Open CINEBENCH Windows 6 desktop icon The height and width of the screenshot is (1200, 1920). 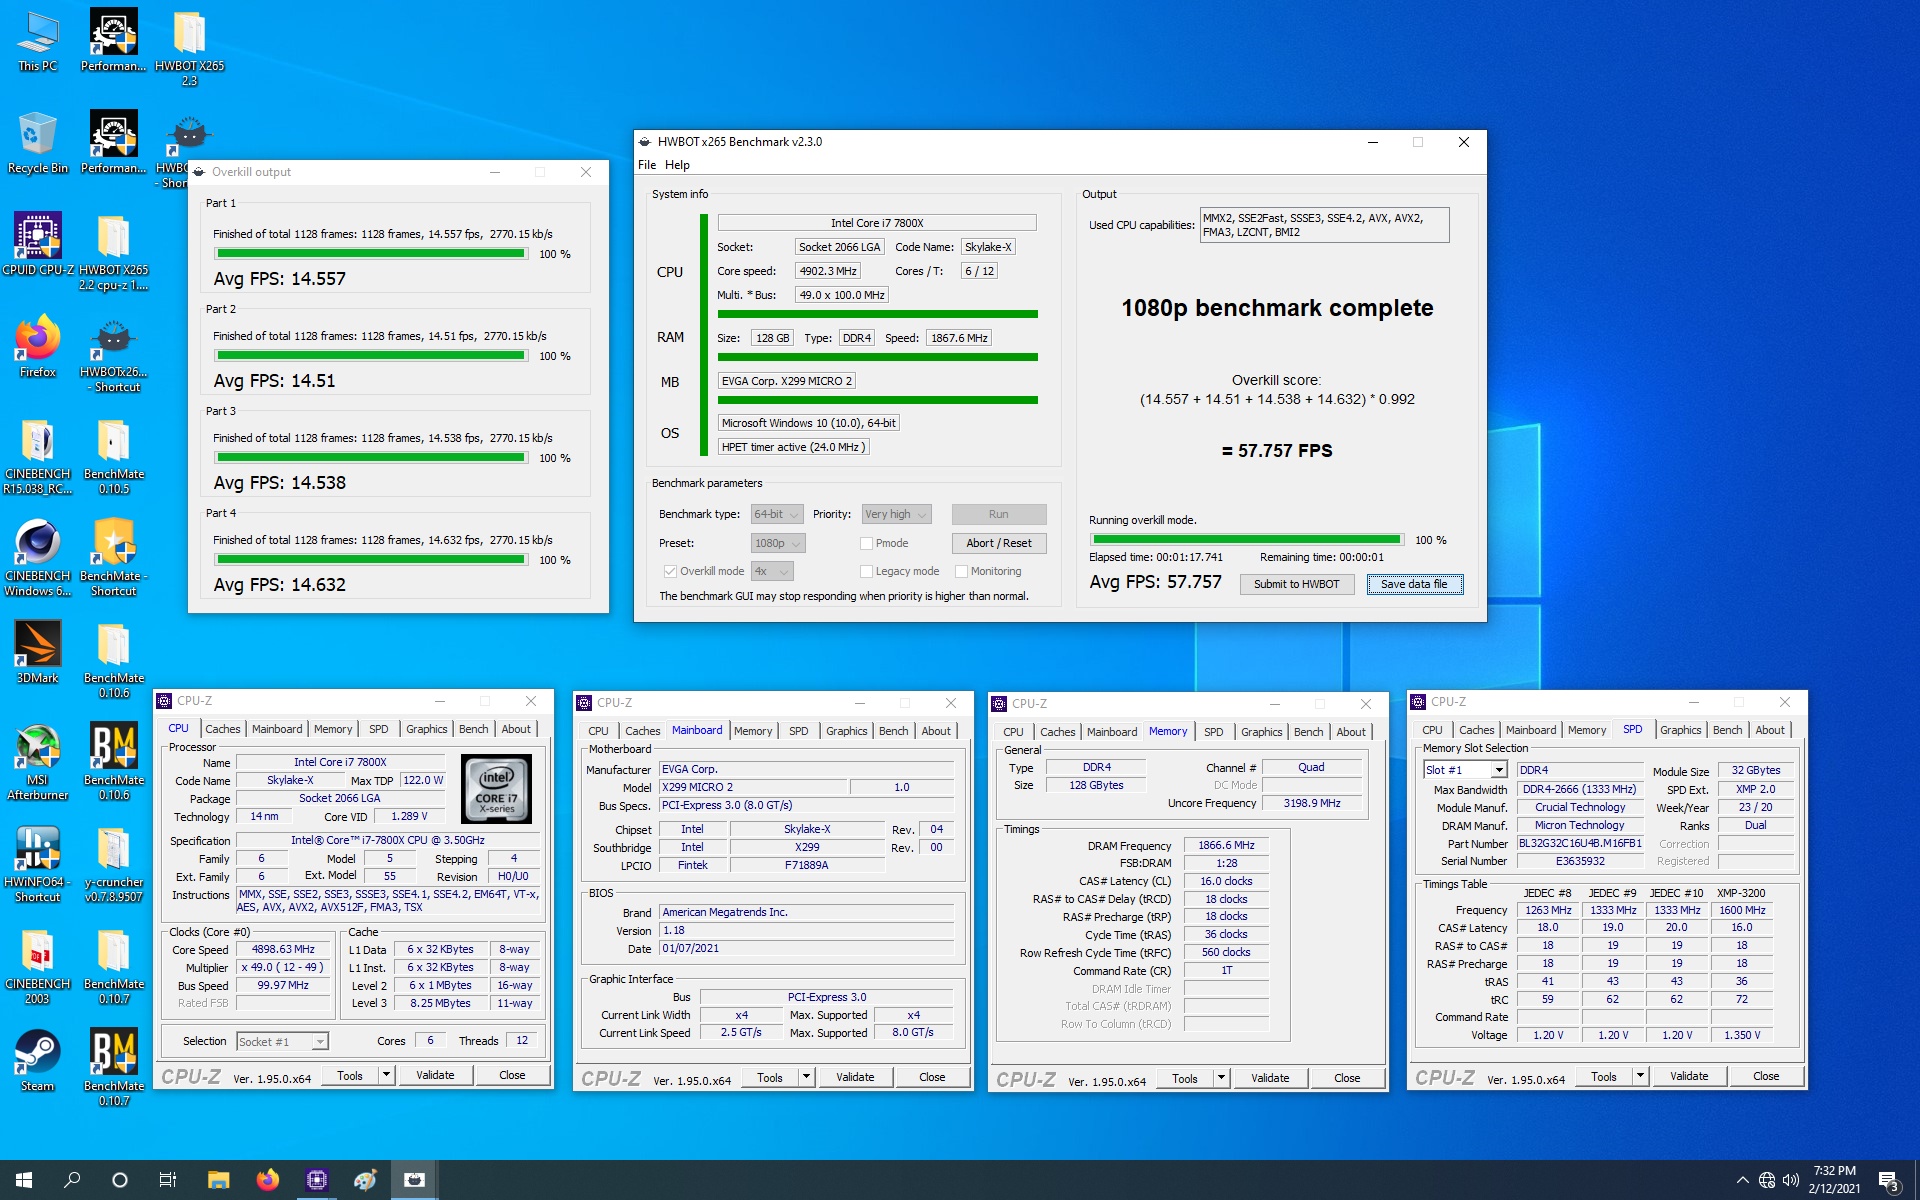38,559
